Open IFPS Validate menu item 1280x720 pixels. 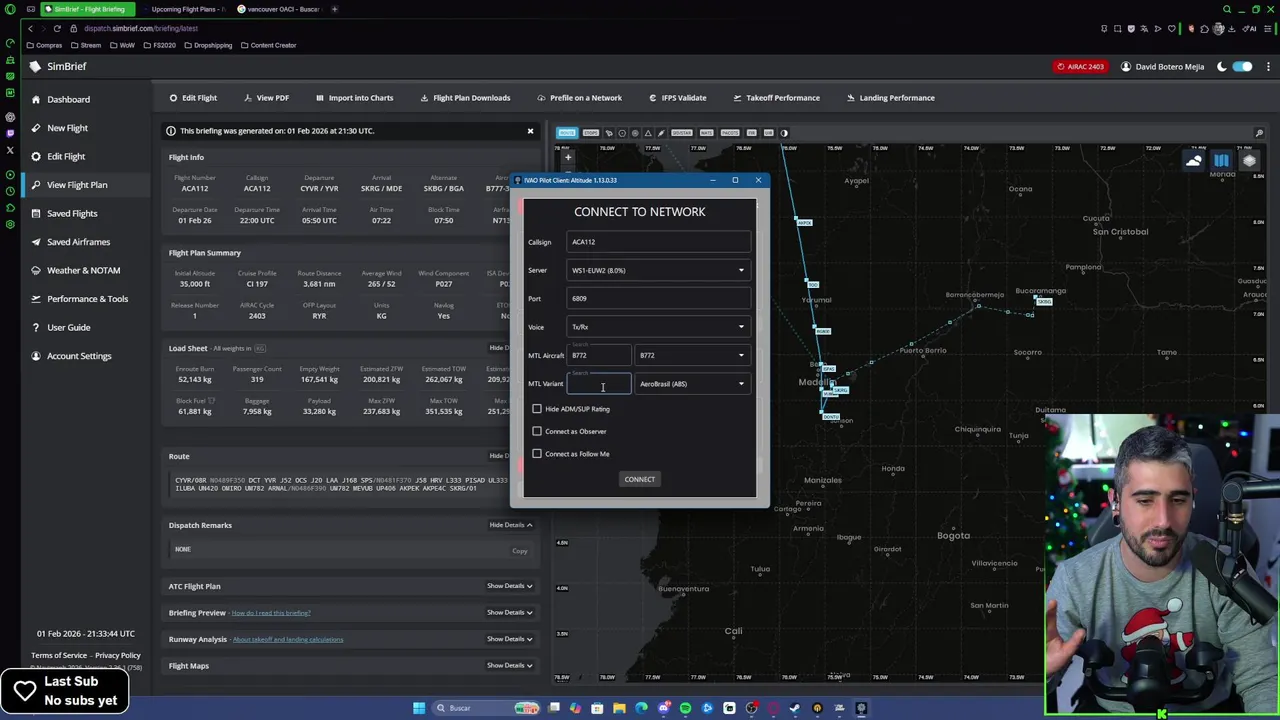click(x=678, y=98)
